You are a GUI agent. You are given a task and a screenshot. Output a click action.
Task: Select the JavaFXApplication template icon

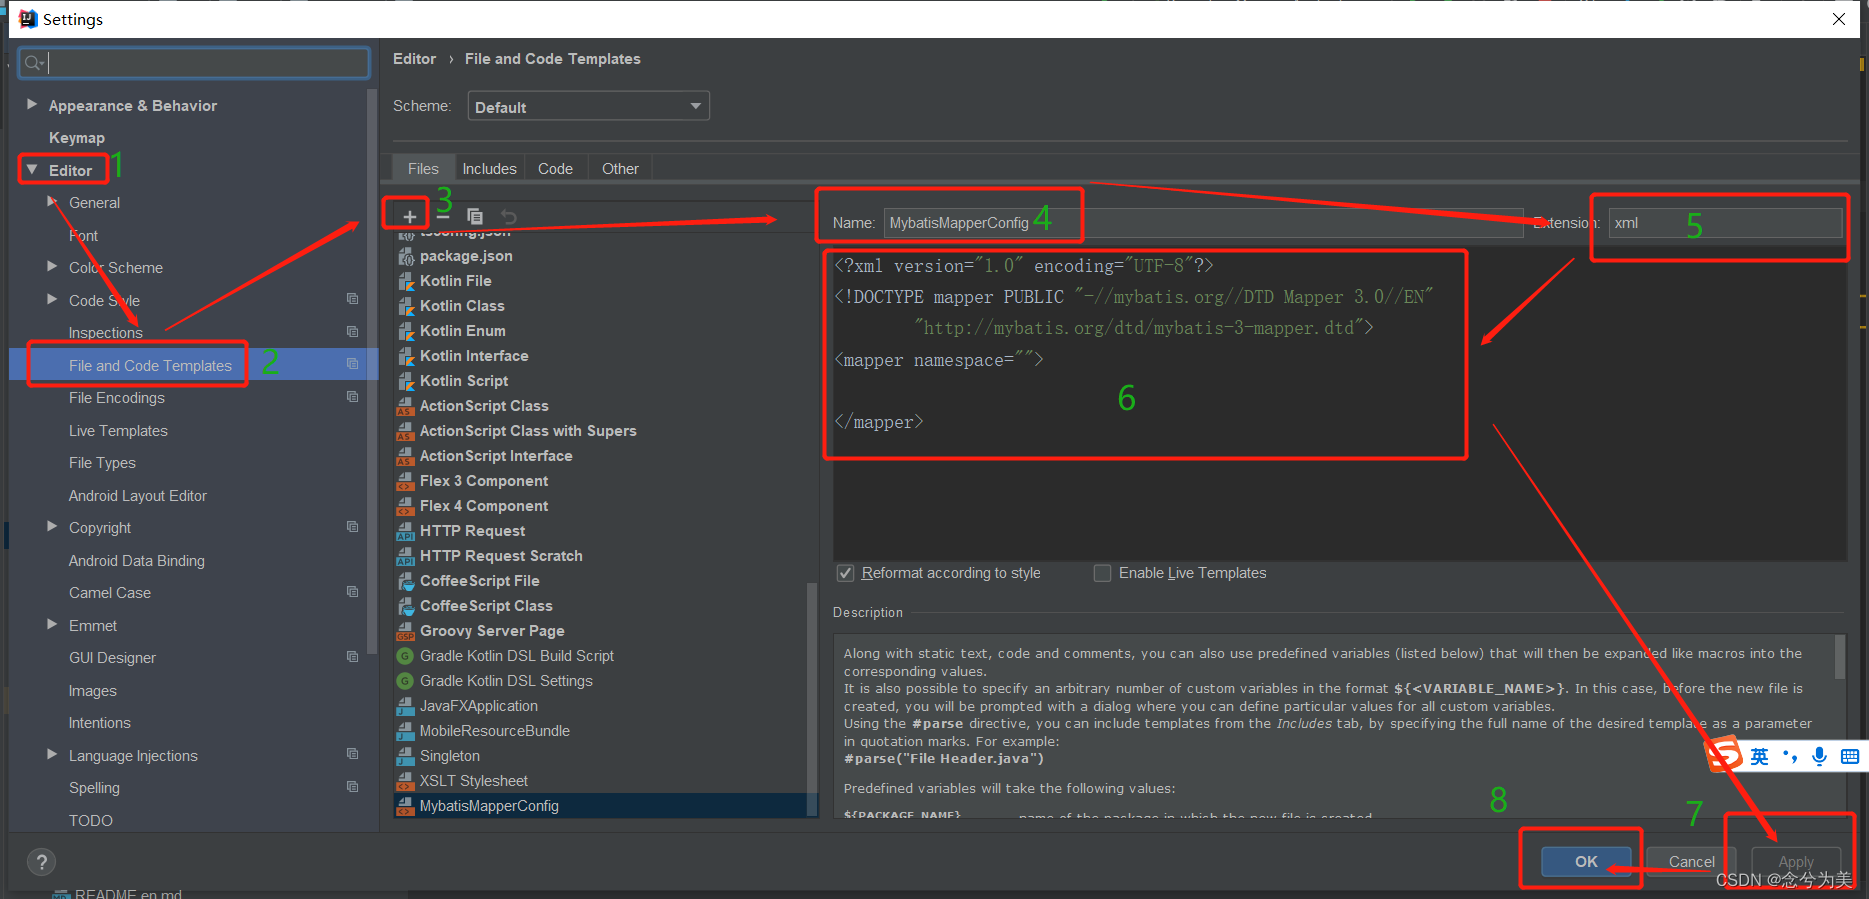(406, 706)
